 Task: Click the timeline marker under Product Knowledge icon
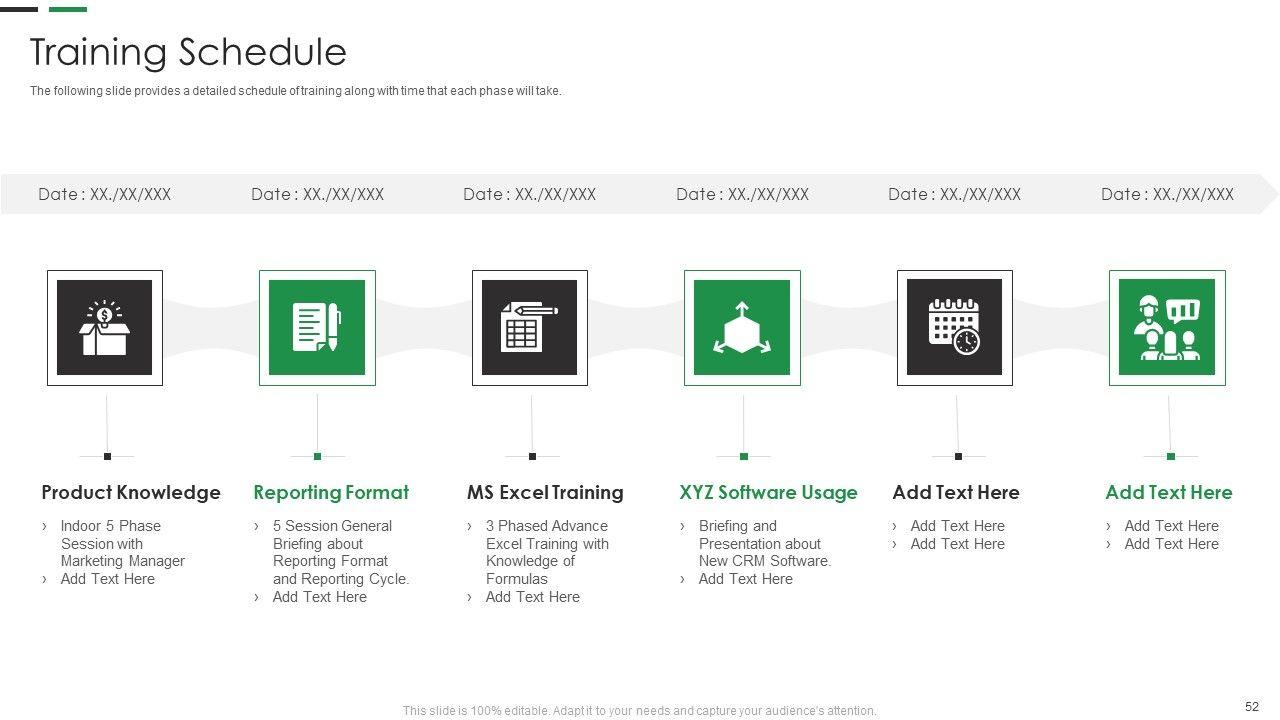pyautogui.click(x=108, y=456)
